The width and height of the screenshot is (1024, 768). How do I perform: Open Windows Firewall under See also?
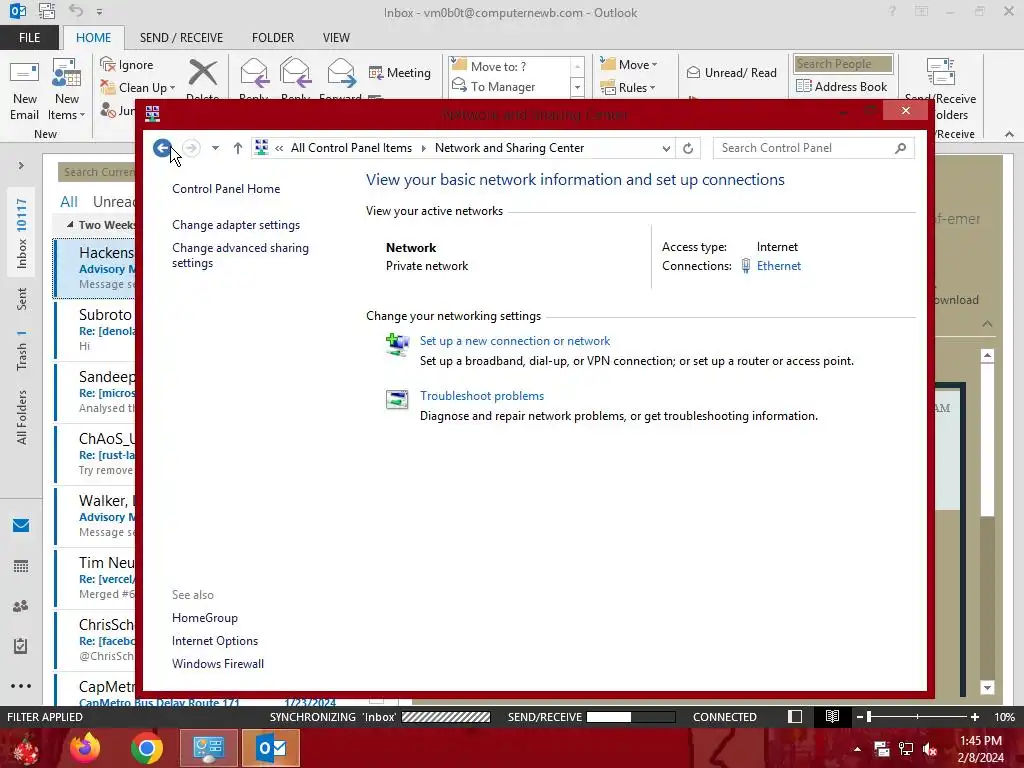tap(217, 664)
